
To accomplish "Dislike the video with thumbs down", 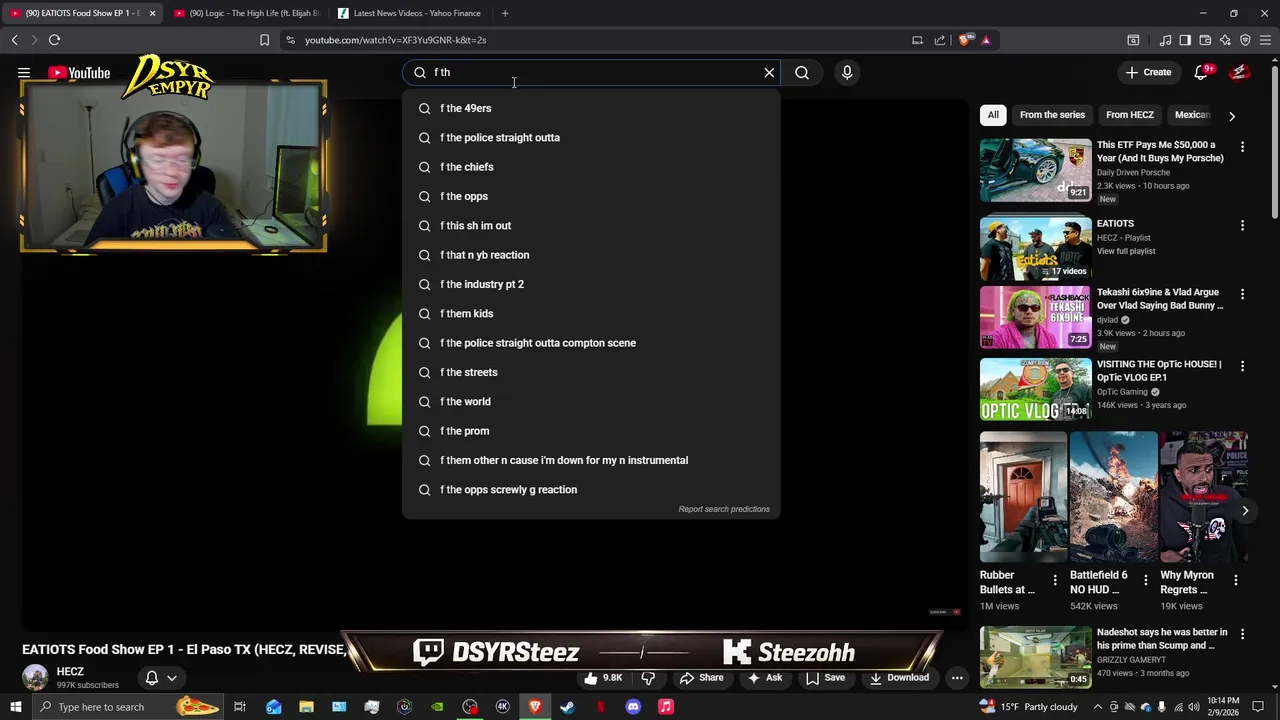I will (648, 678).
